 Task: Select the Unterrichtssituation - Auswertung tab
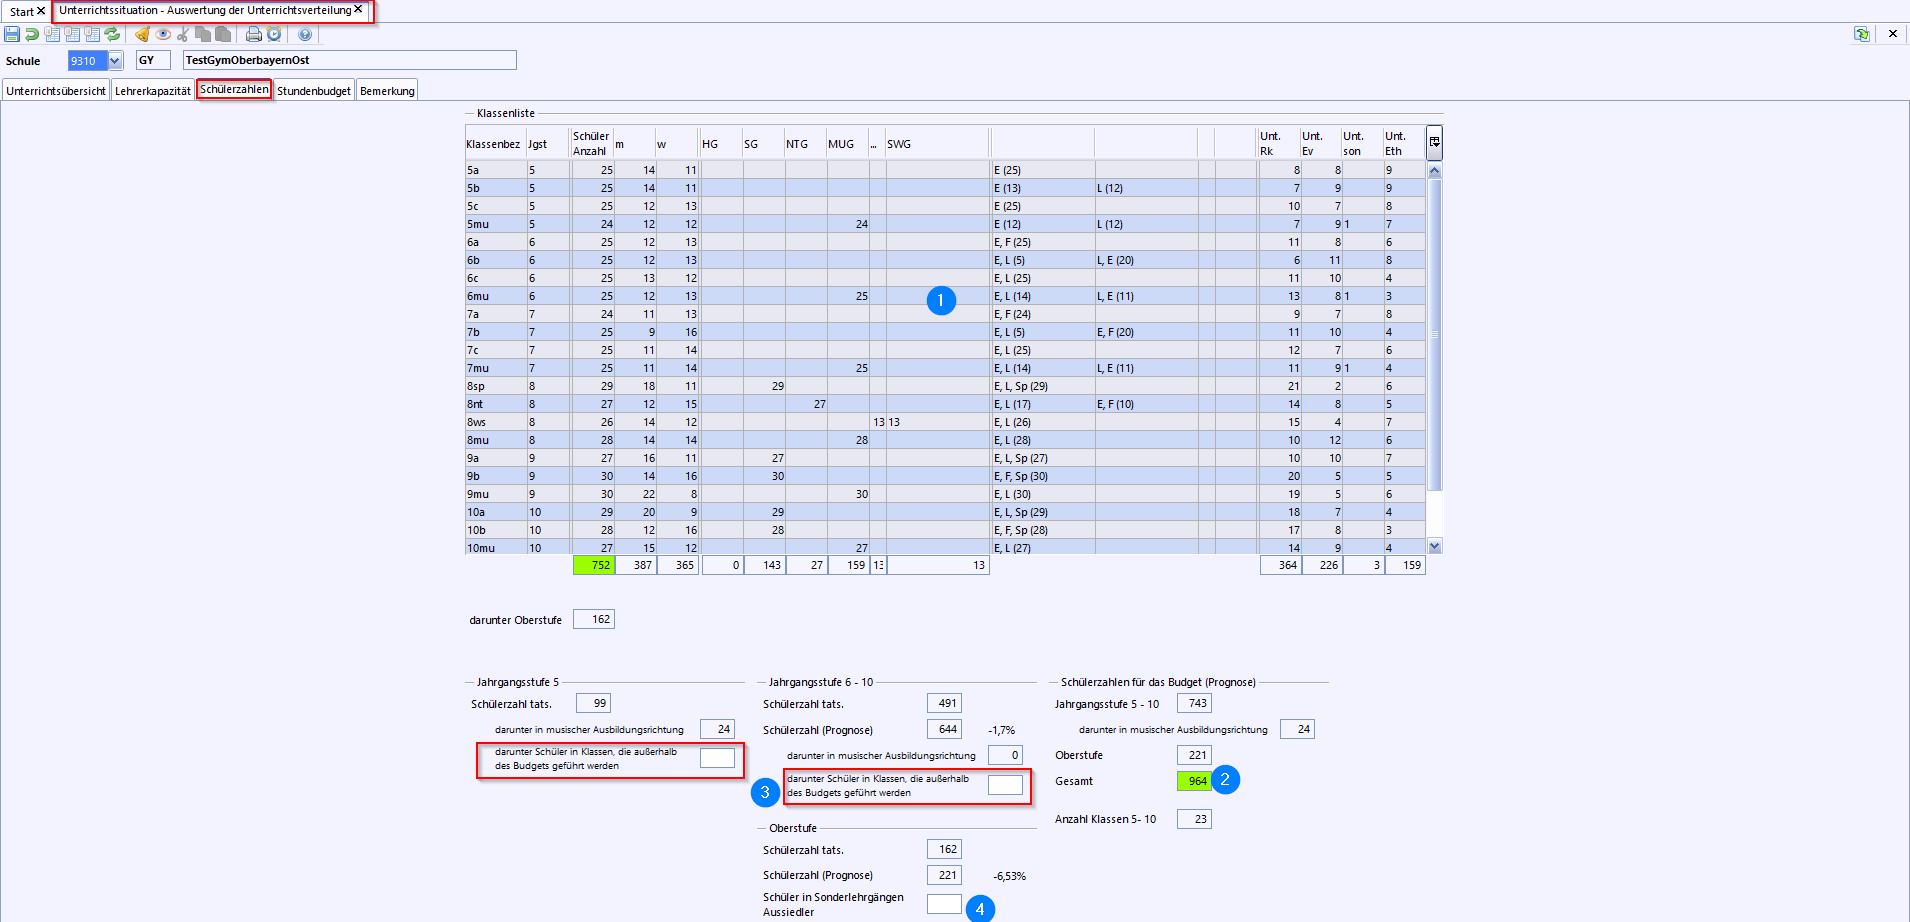pyautogui.click(x=205, y=10)
